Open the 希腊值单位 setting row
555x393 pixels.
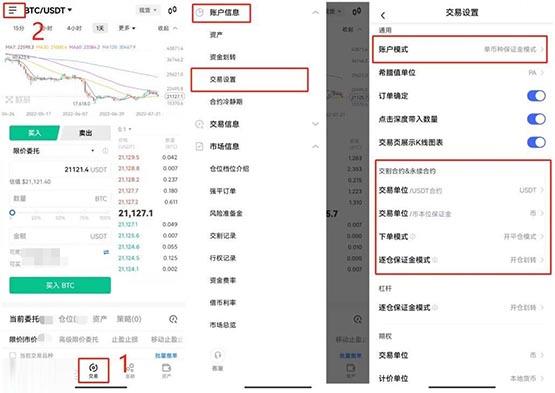pos(461,73)
